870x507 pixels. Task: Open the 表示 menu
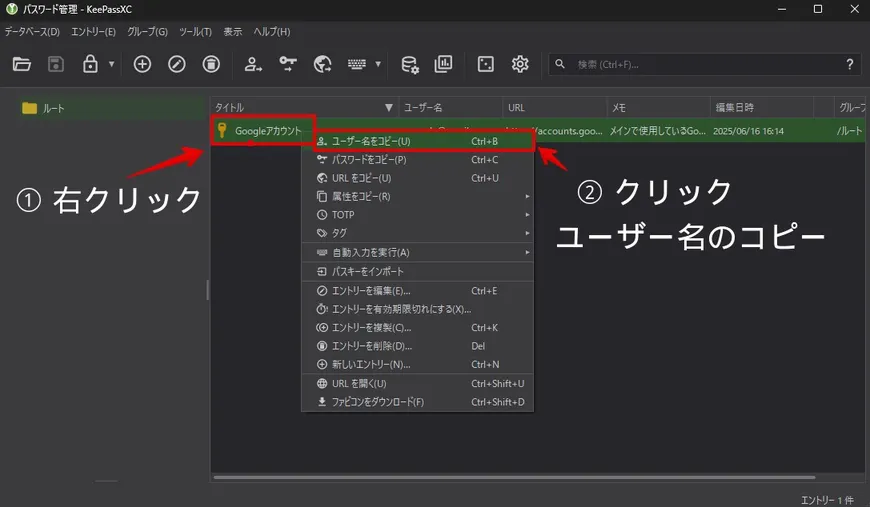pyautogui.click(x=233, y=32)
